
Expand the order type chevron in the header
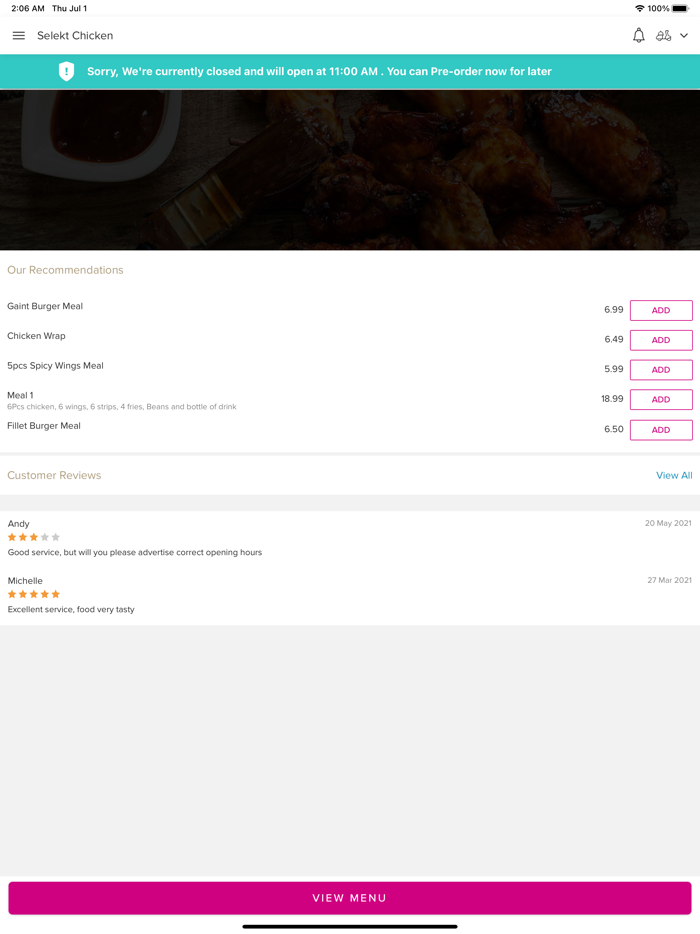[686, 35]
